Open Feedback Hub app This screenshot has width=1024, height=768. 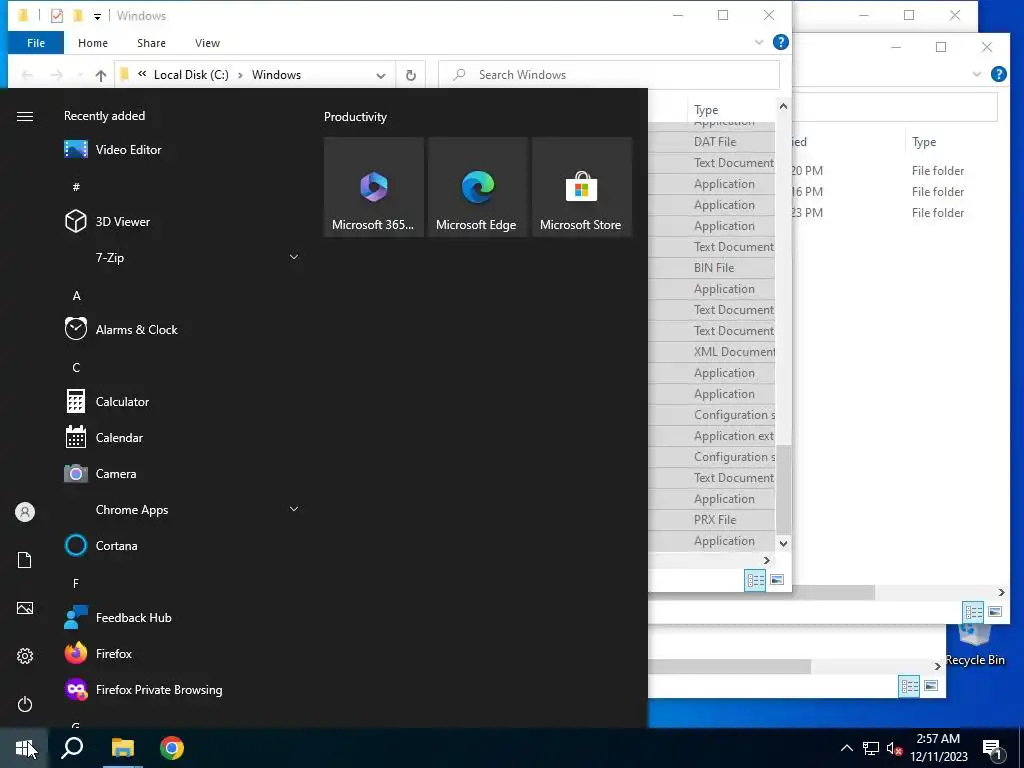(183, 617)
